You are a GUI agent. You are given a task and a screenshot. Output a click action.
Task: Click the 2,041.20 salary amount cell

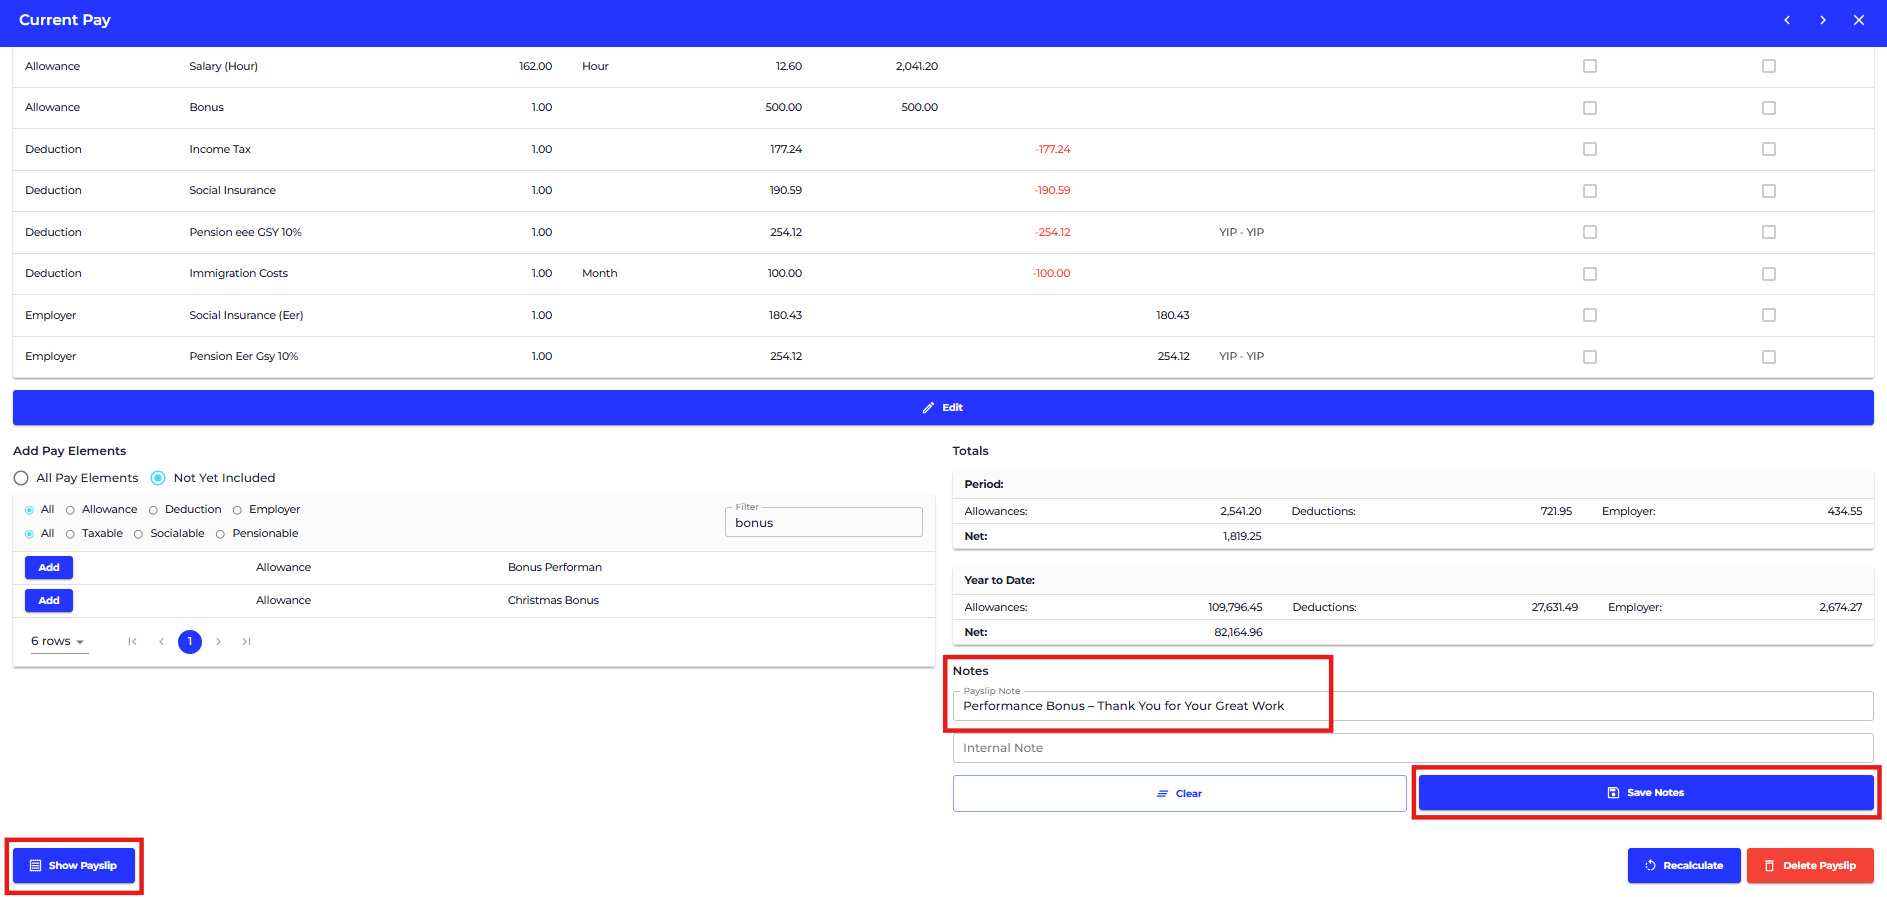[x=917, y=67]
